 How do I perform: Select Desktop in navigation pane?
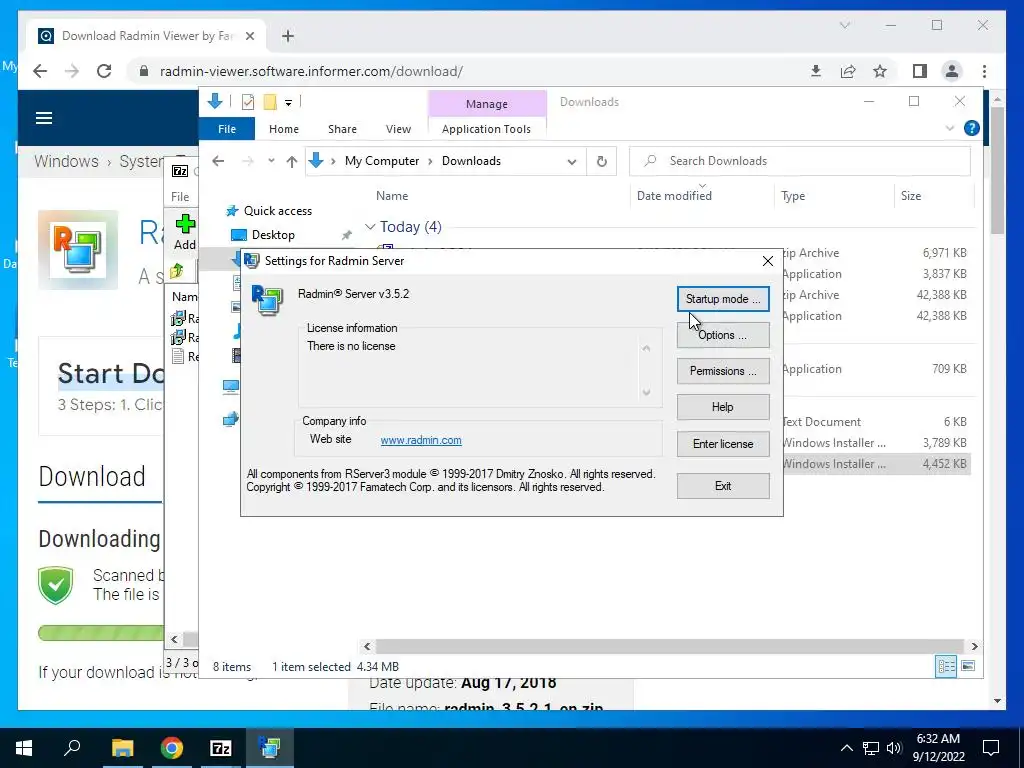273,234
